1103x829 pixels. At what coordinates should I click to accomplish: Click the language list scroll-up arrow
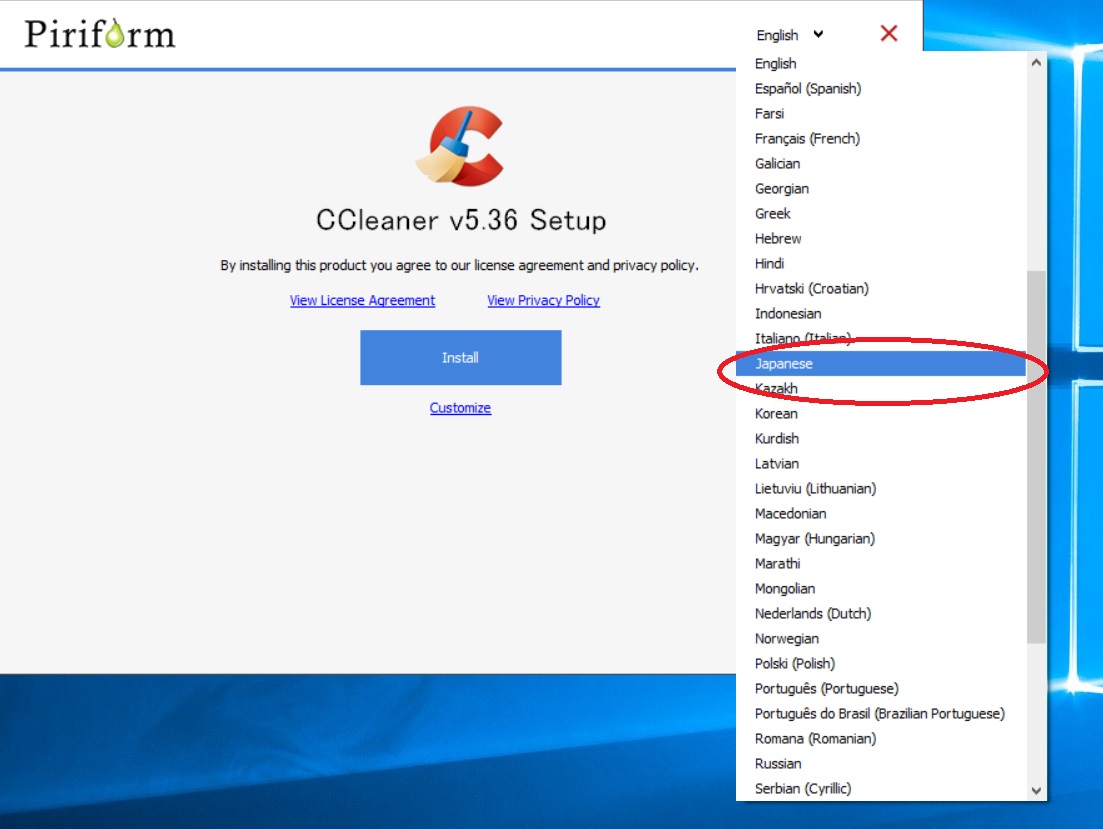tap(1035, 63)
